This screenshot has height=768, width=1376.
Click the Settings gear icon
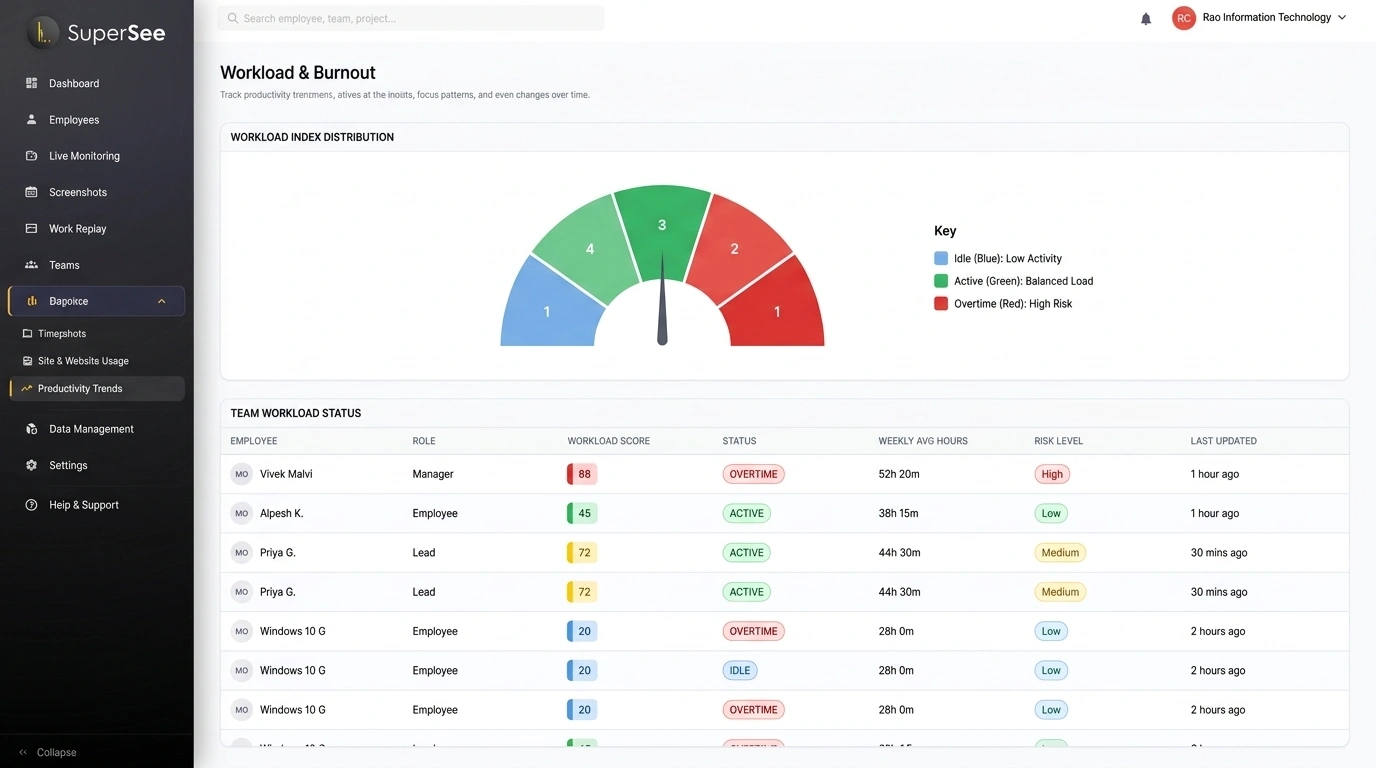[x=31, y=465]
